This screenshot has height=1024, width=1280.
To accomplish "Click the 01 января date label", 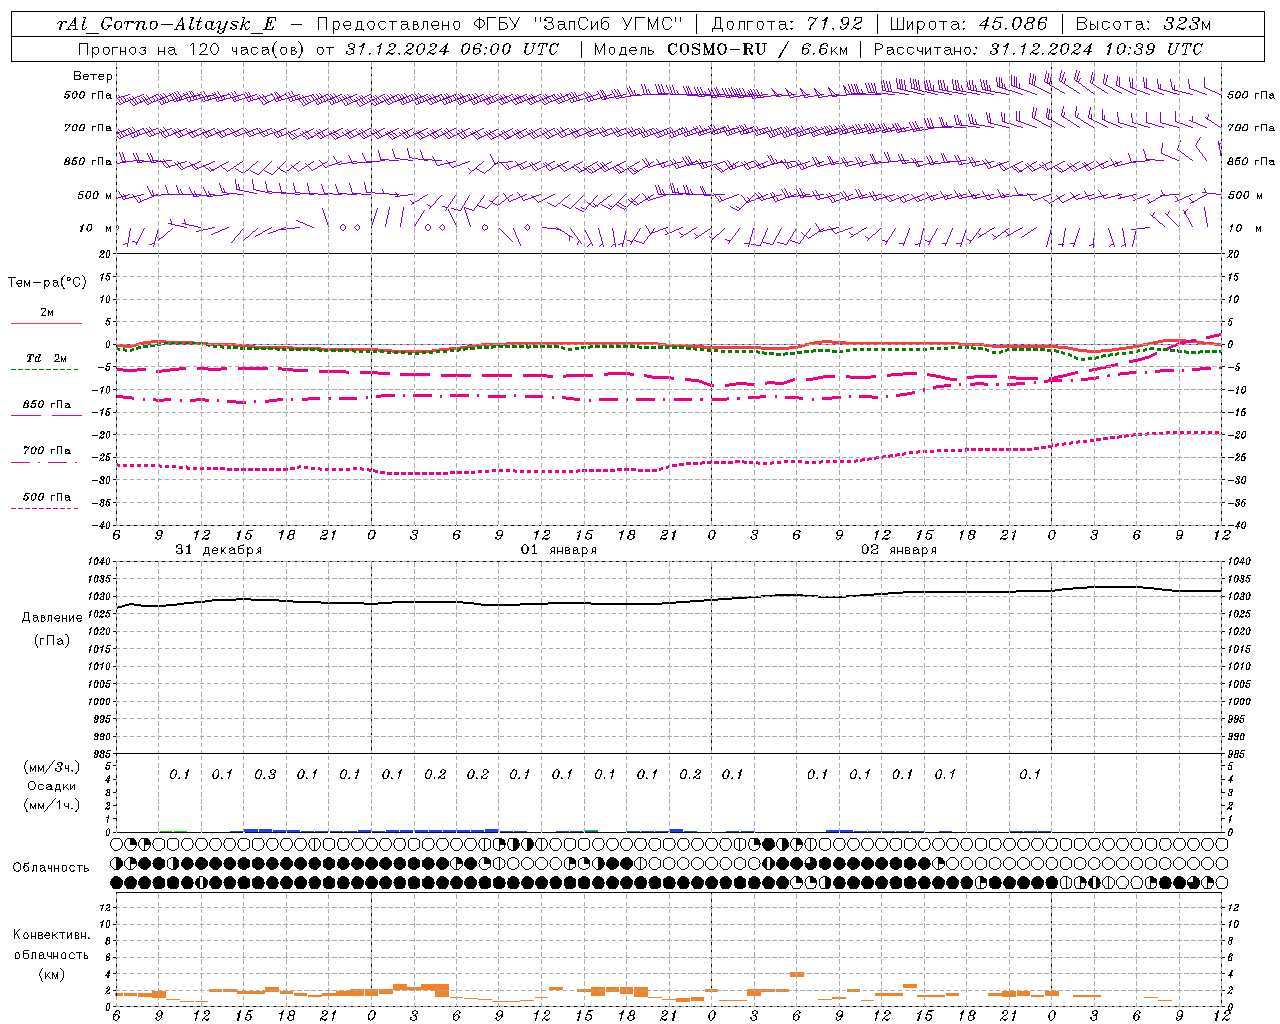I will point(559,550).
